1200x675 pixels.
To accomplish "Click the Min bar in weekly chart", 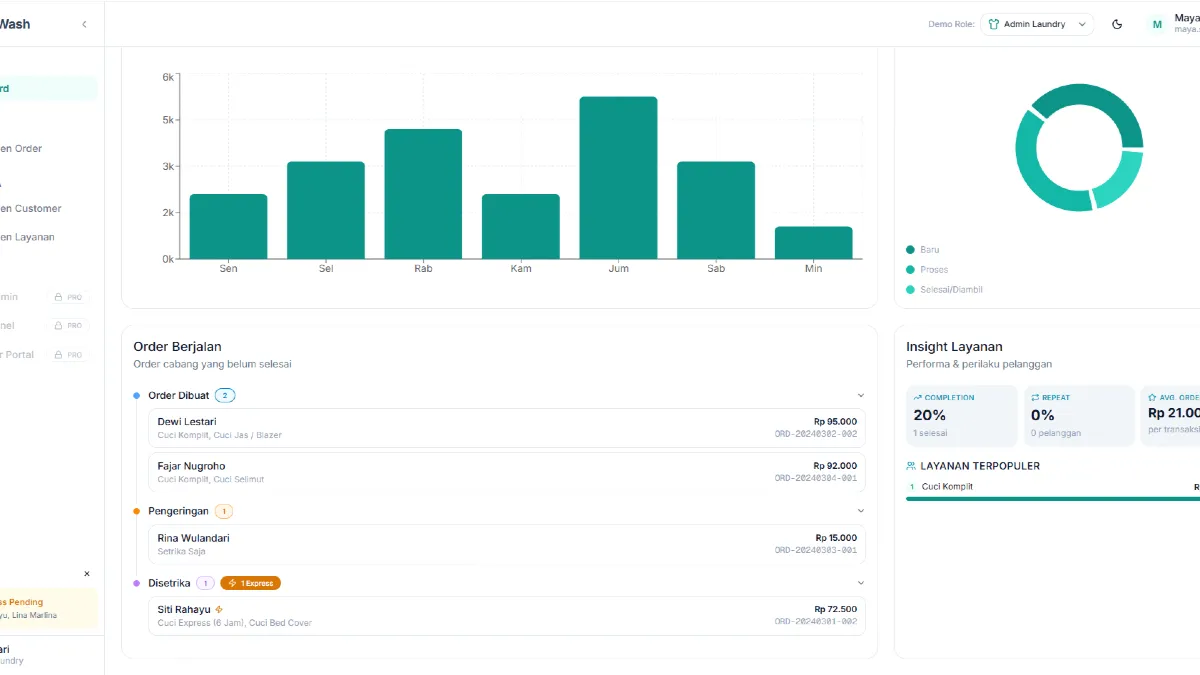I will pos(813,243).
